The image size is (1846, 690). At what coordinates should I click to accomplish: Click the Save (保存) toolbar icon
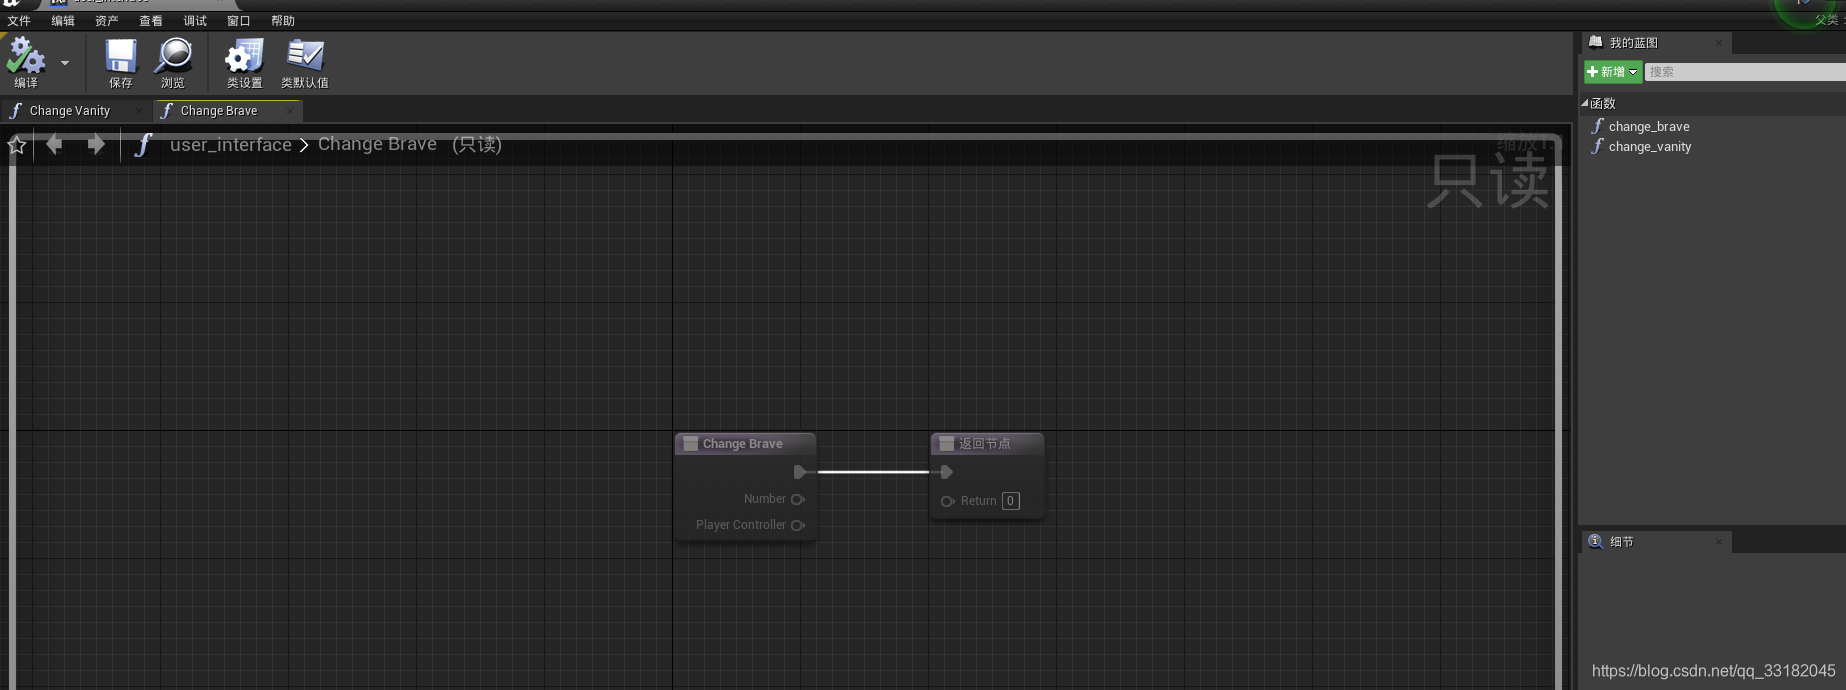pos(121,56)
